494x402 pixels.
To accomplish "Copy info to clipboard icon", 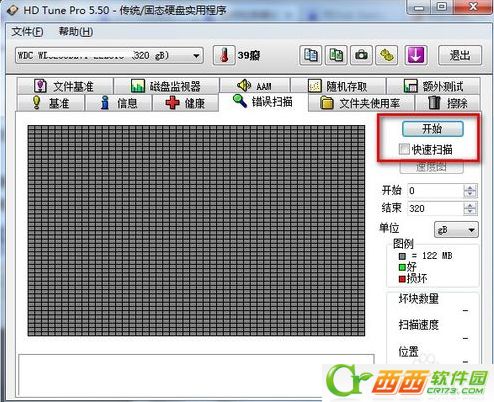I will 311,55.
